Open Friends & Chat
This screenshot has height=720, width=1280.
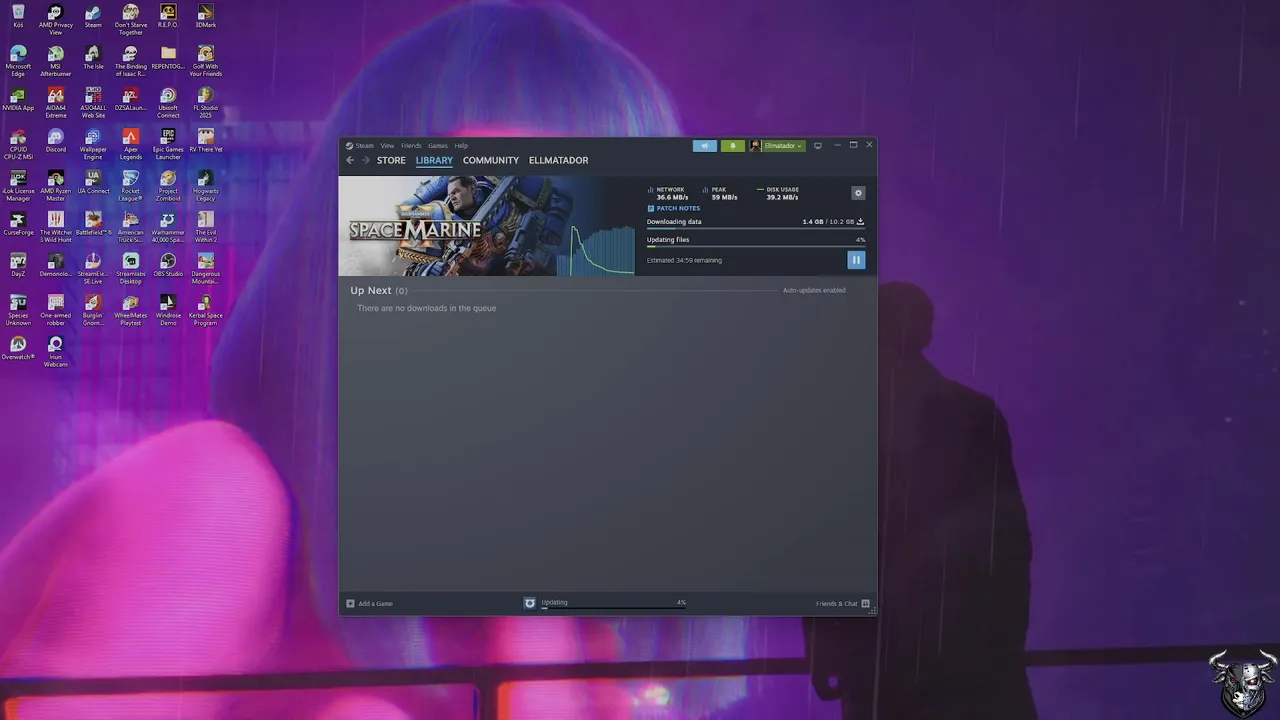(842, 603)
